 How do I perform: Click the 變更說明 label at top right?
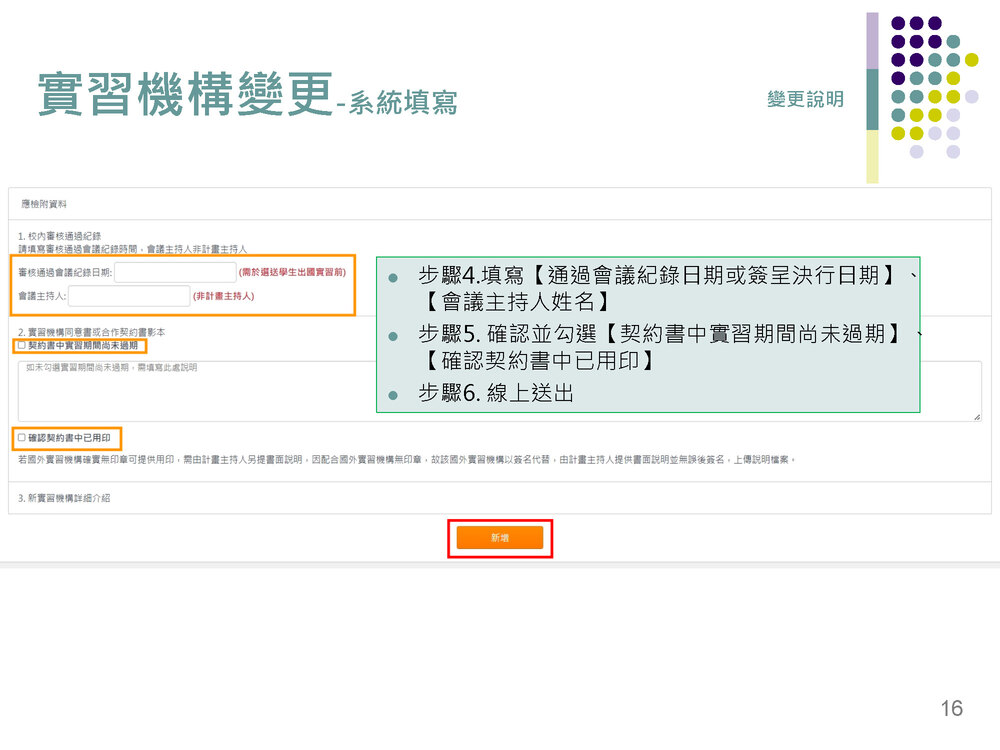tap(805, 100)
